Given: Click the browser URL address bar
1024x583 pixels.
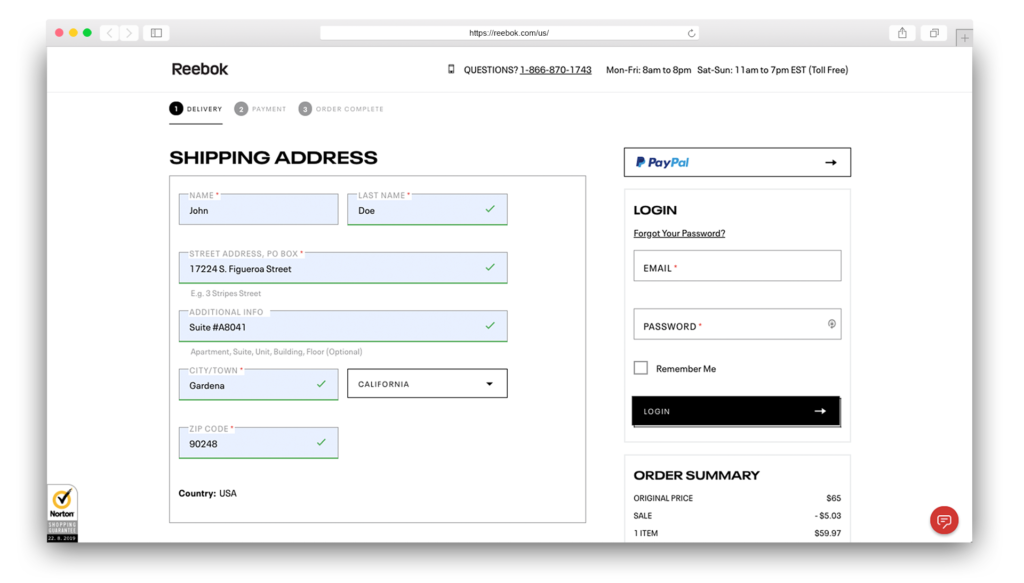Looking at the screenshot, I should pos(509,33).
